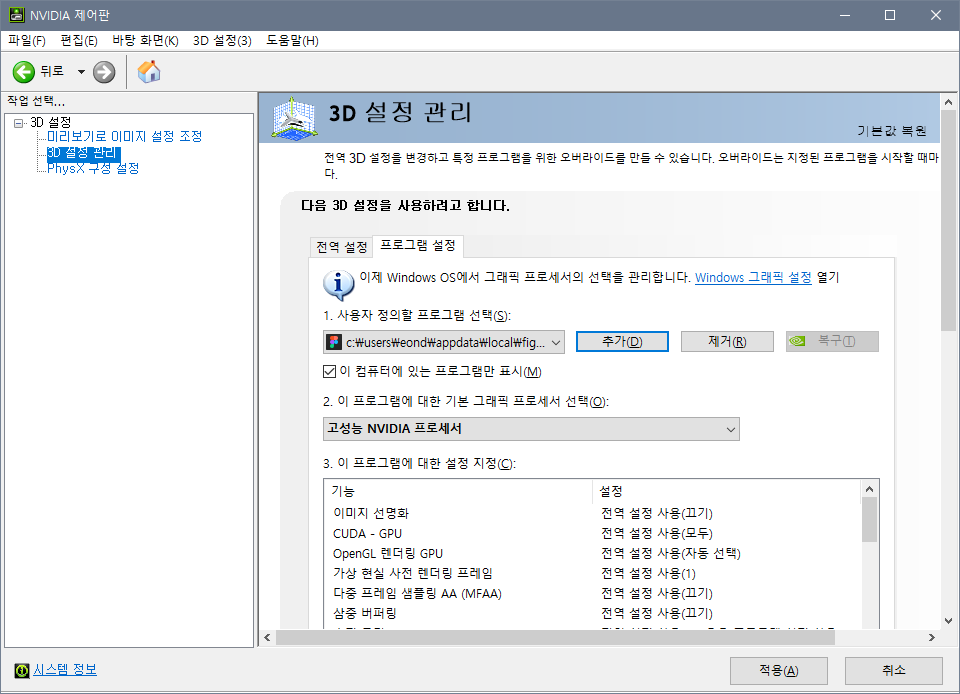Click main panel scroll up arrow
Screen dimensions: 960x694
948,102
